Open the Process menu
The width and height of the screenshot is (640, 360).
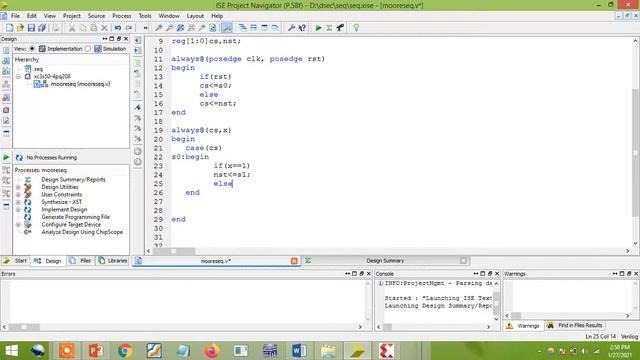[122, 16]
